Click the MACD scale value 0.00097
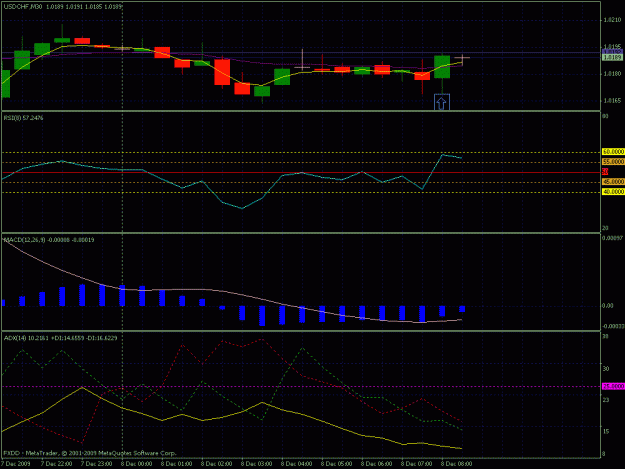The height and width of the screenshot is (469, 625). (612, 238)
